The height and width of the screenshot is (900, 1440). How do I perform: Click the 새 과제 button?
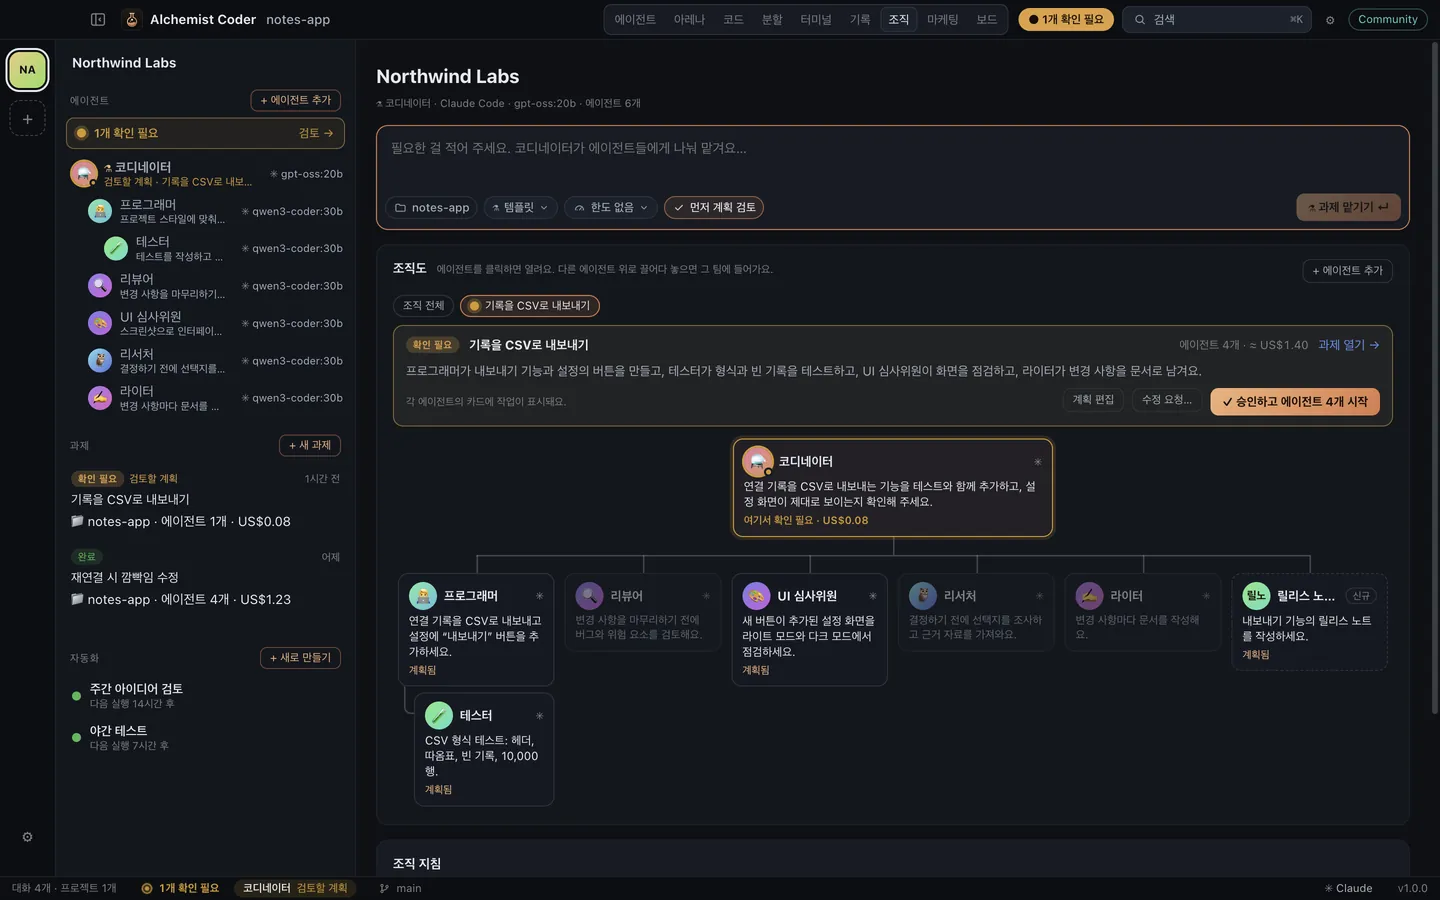pyautogui.click(x=310, y=445)
